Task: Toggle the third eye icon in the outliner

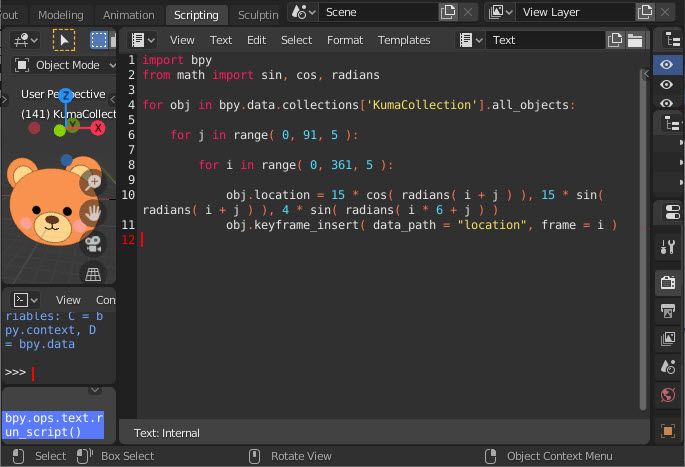Action: click(x=667, y=104)
